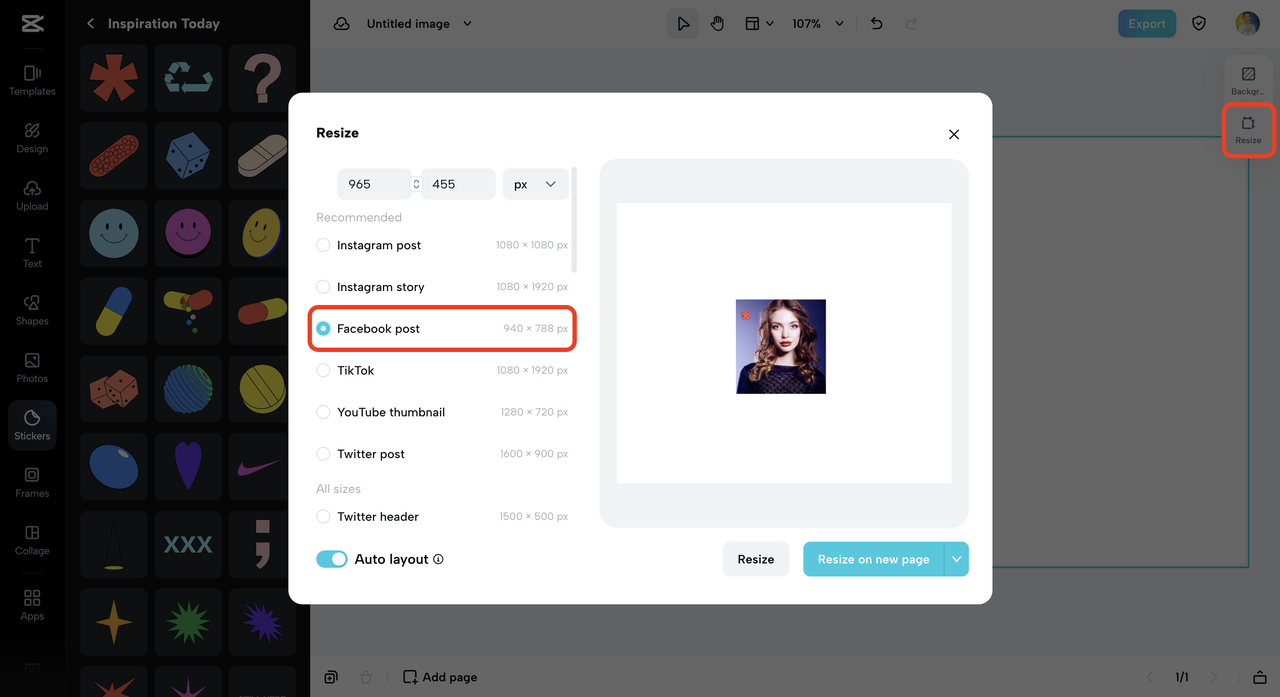Click the Resize button in dialog
Screen dimensions: 1280x697
756,559
